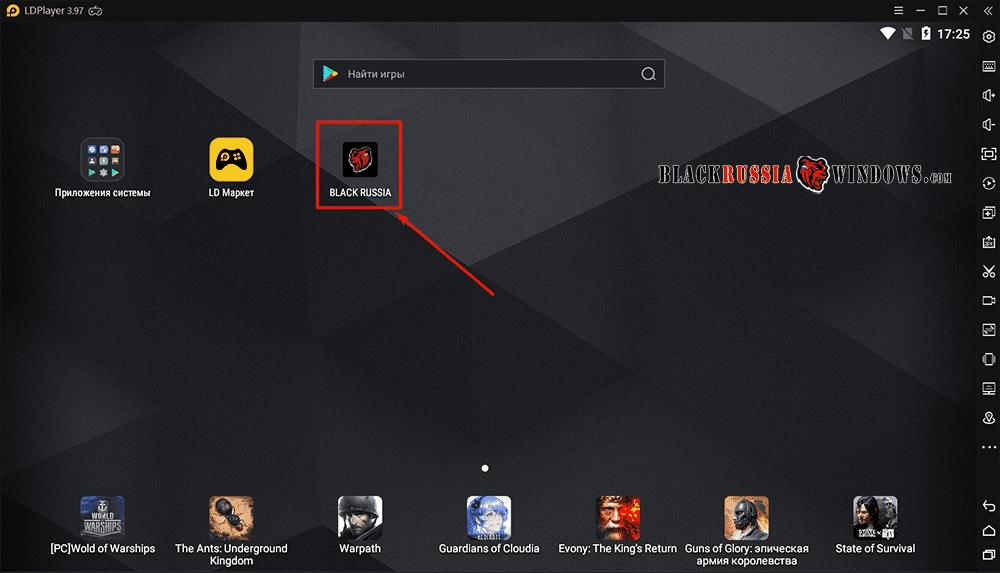Take screenshot with scissors icon
This screenshot has height=573, width=1000.
coord(989,272)
